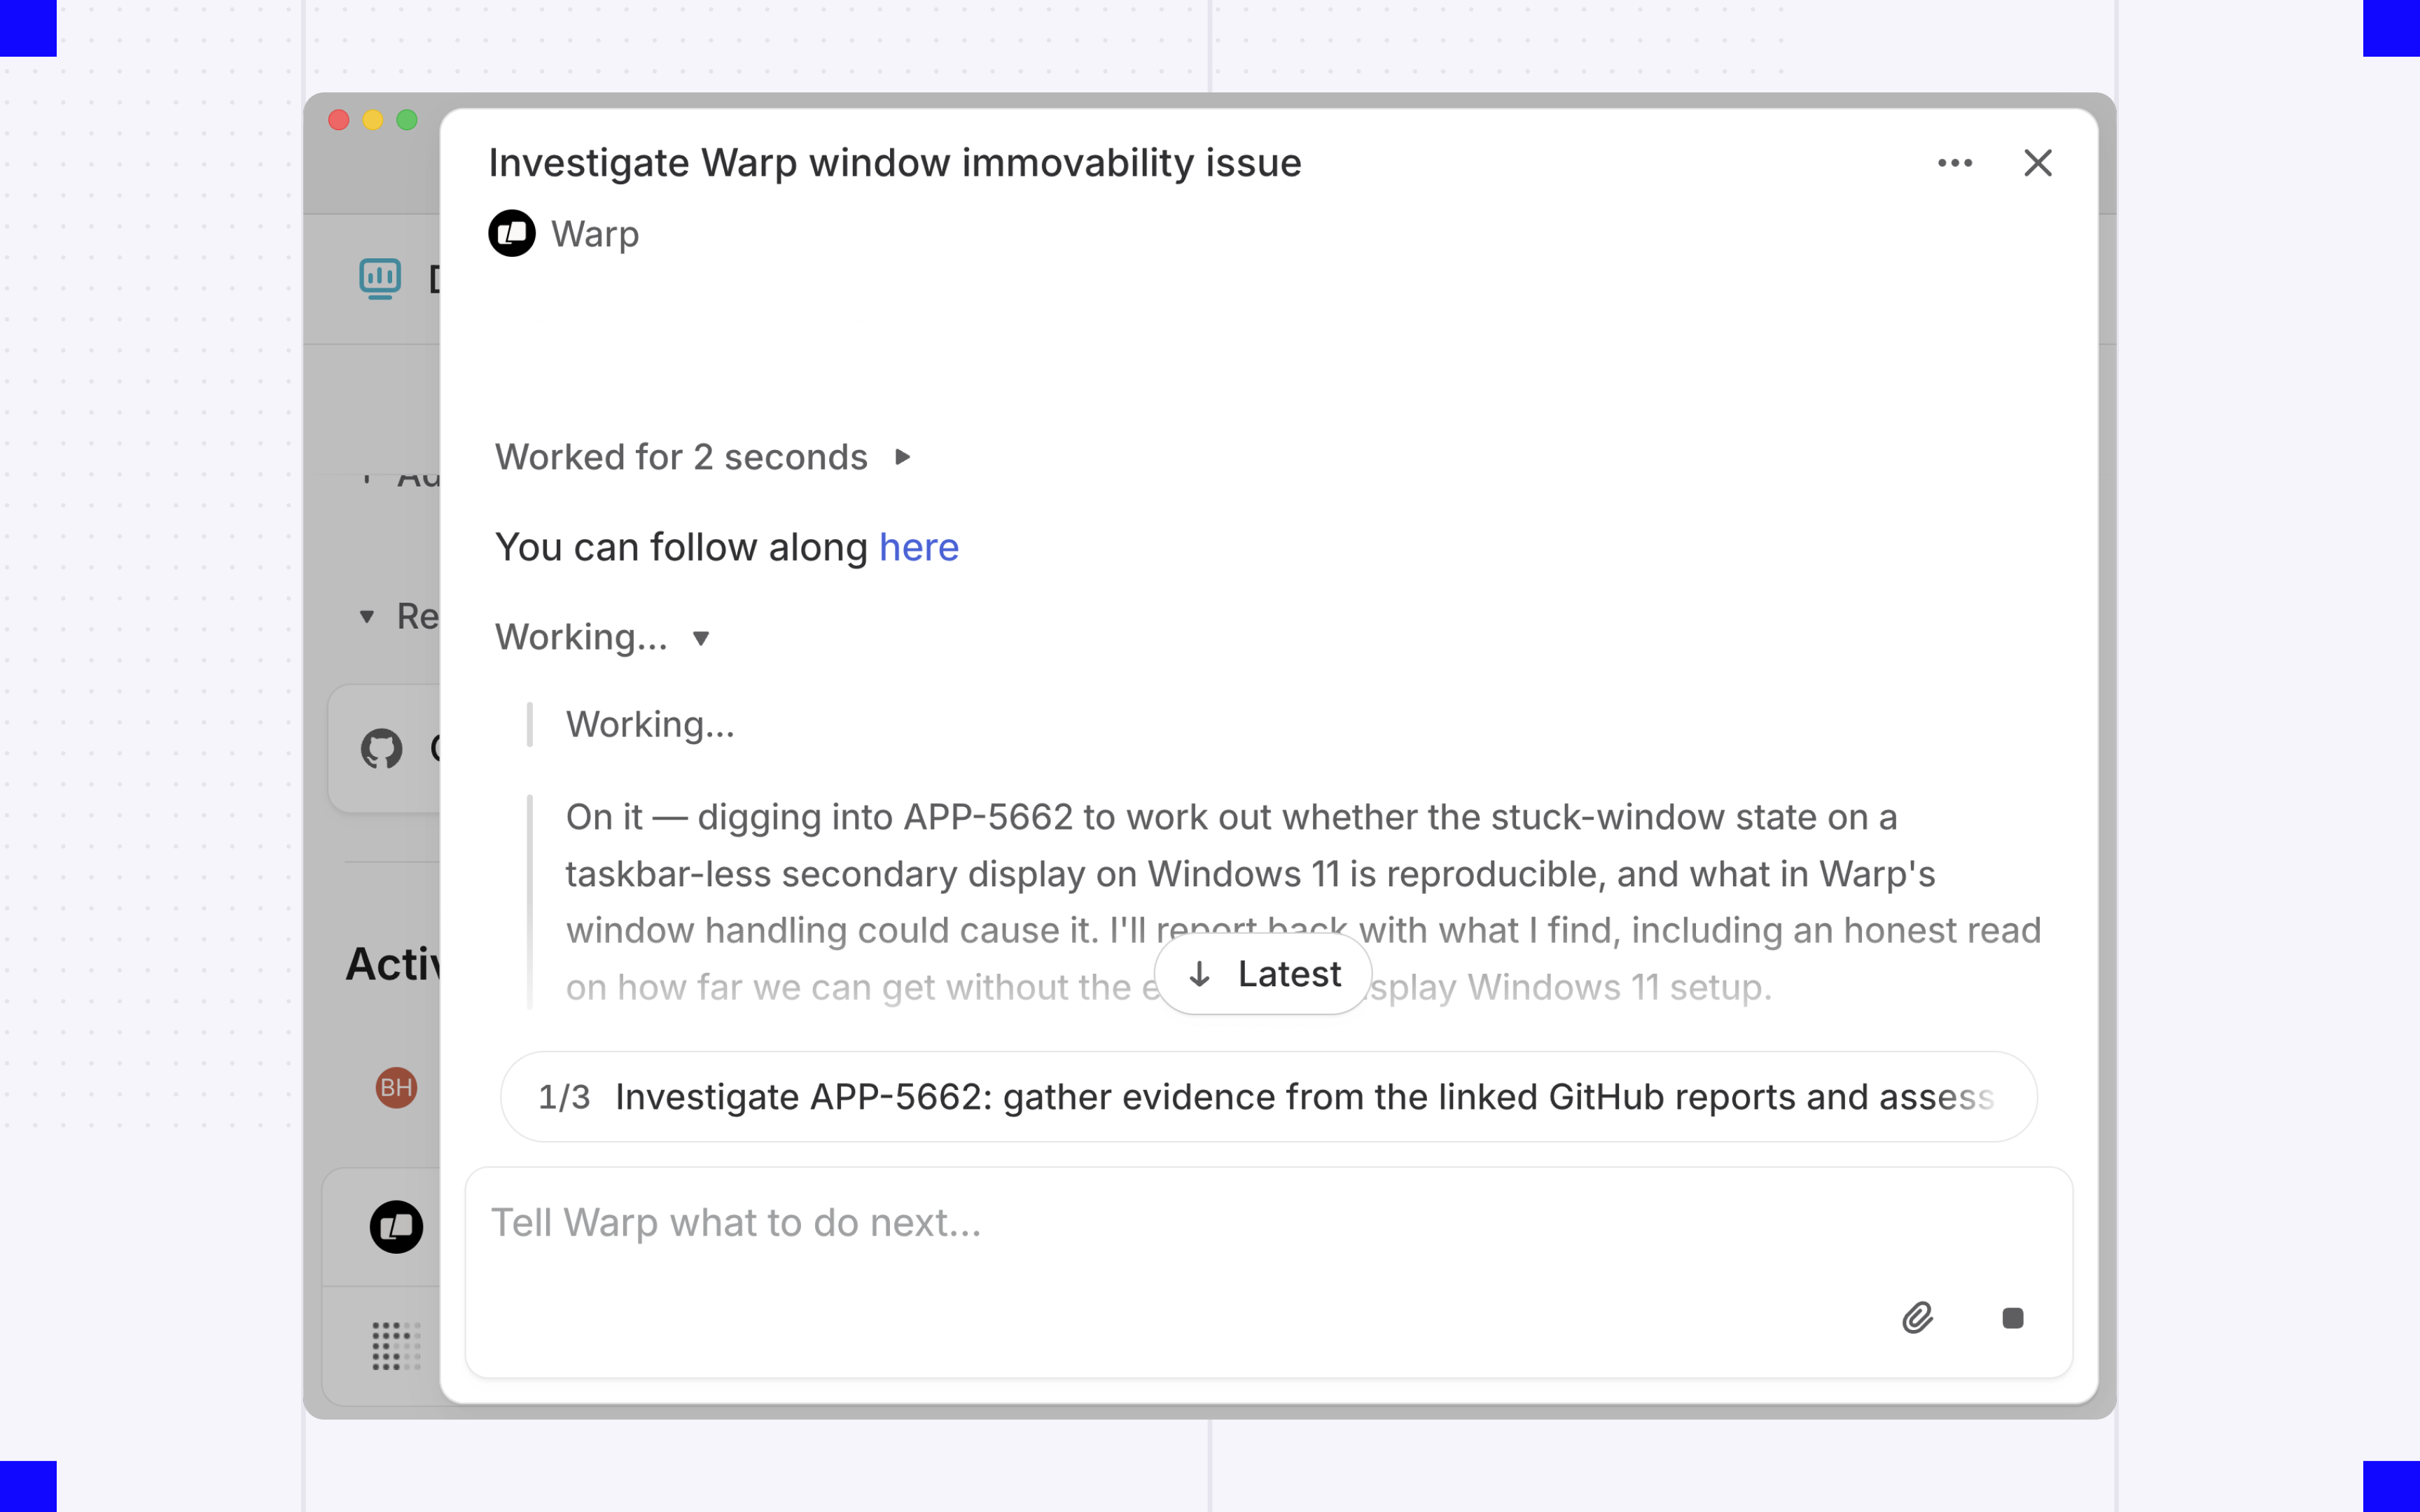Open the three-dot more options menu
This screenshot has height=1512, width=2420.
(1955, 163)
